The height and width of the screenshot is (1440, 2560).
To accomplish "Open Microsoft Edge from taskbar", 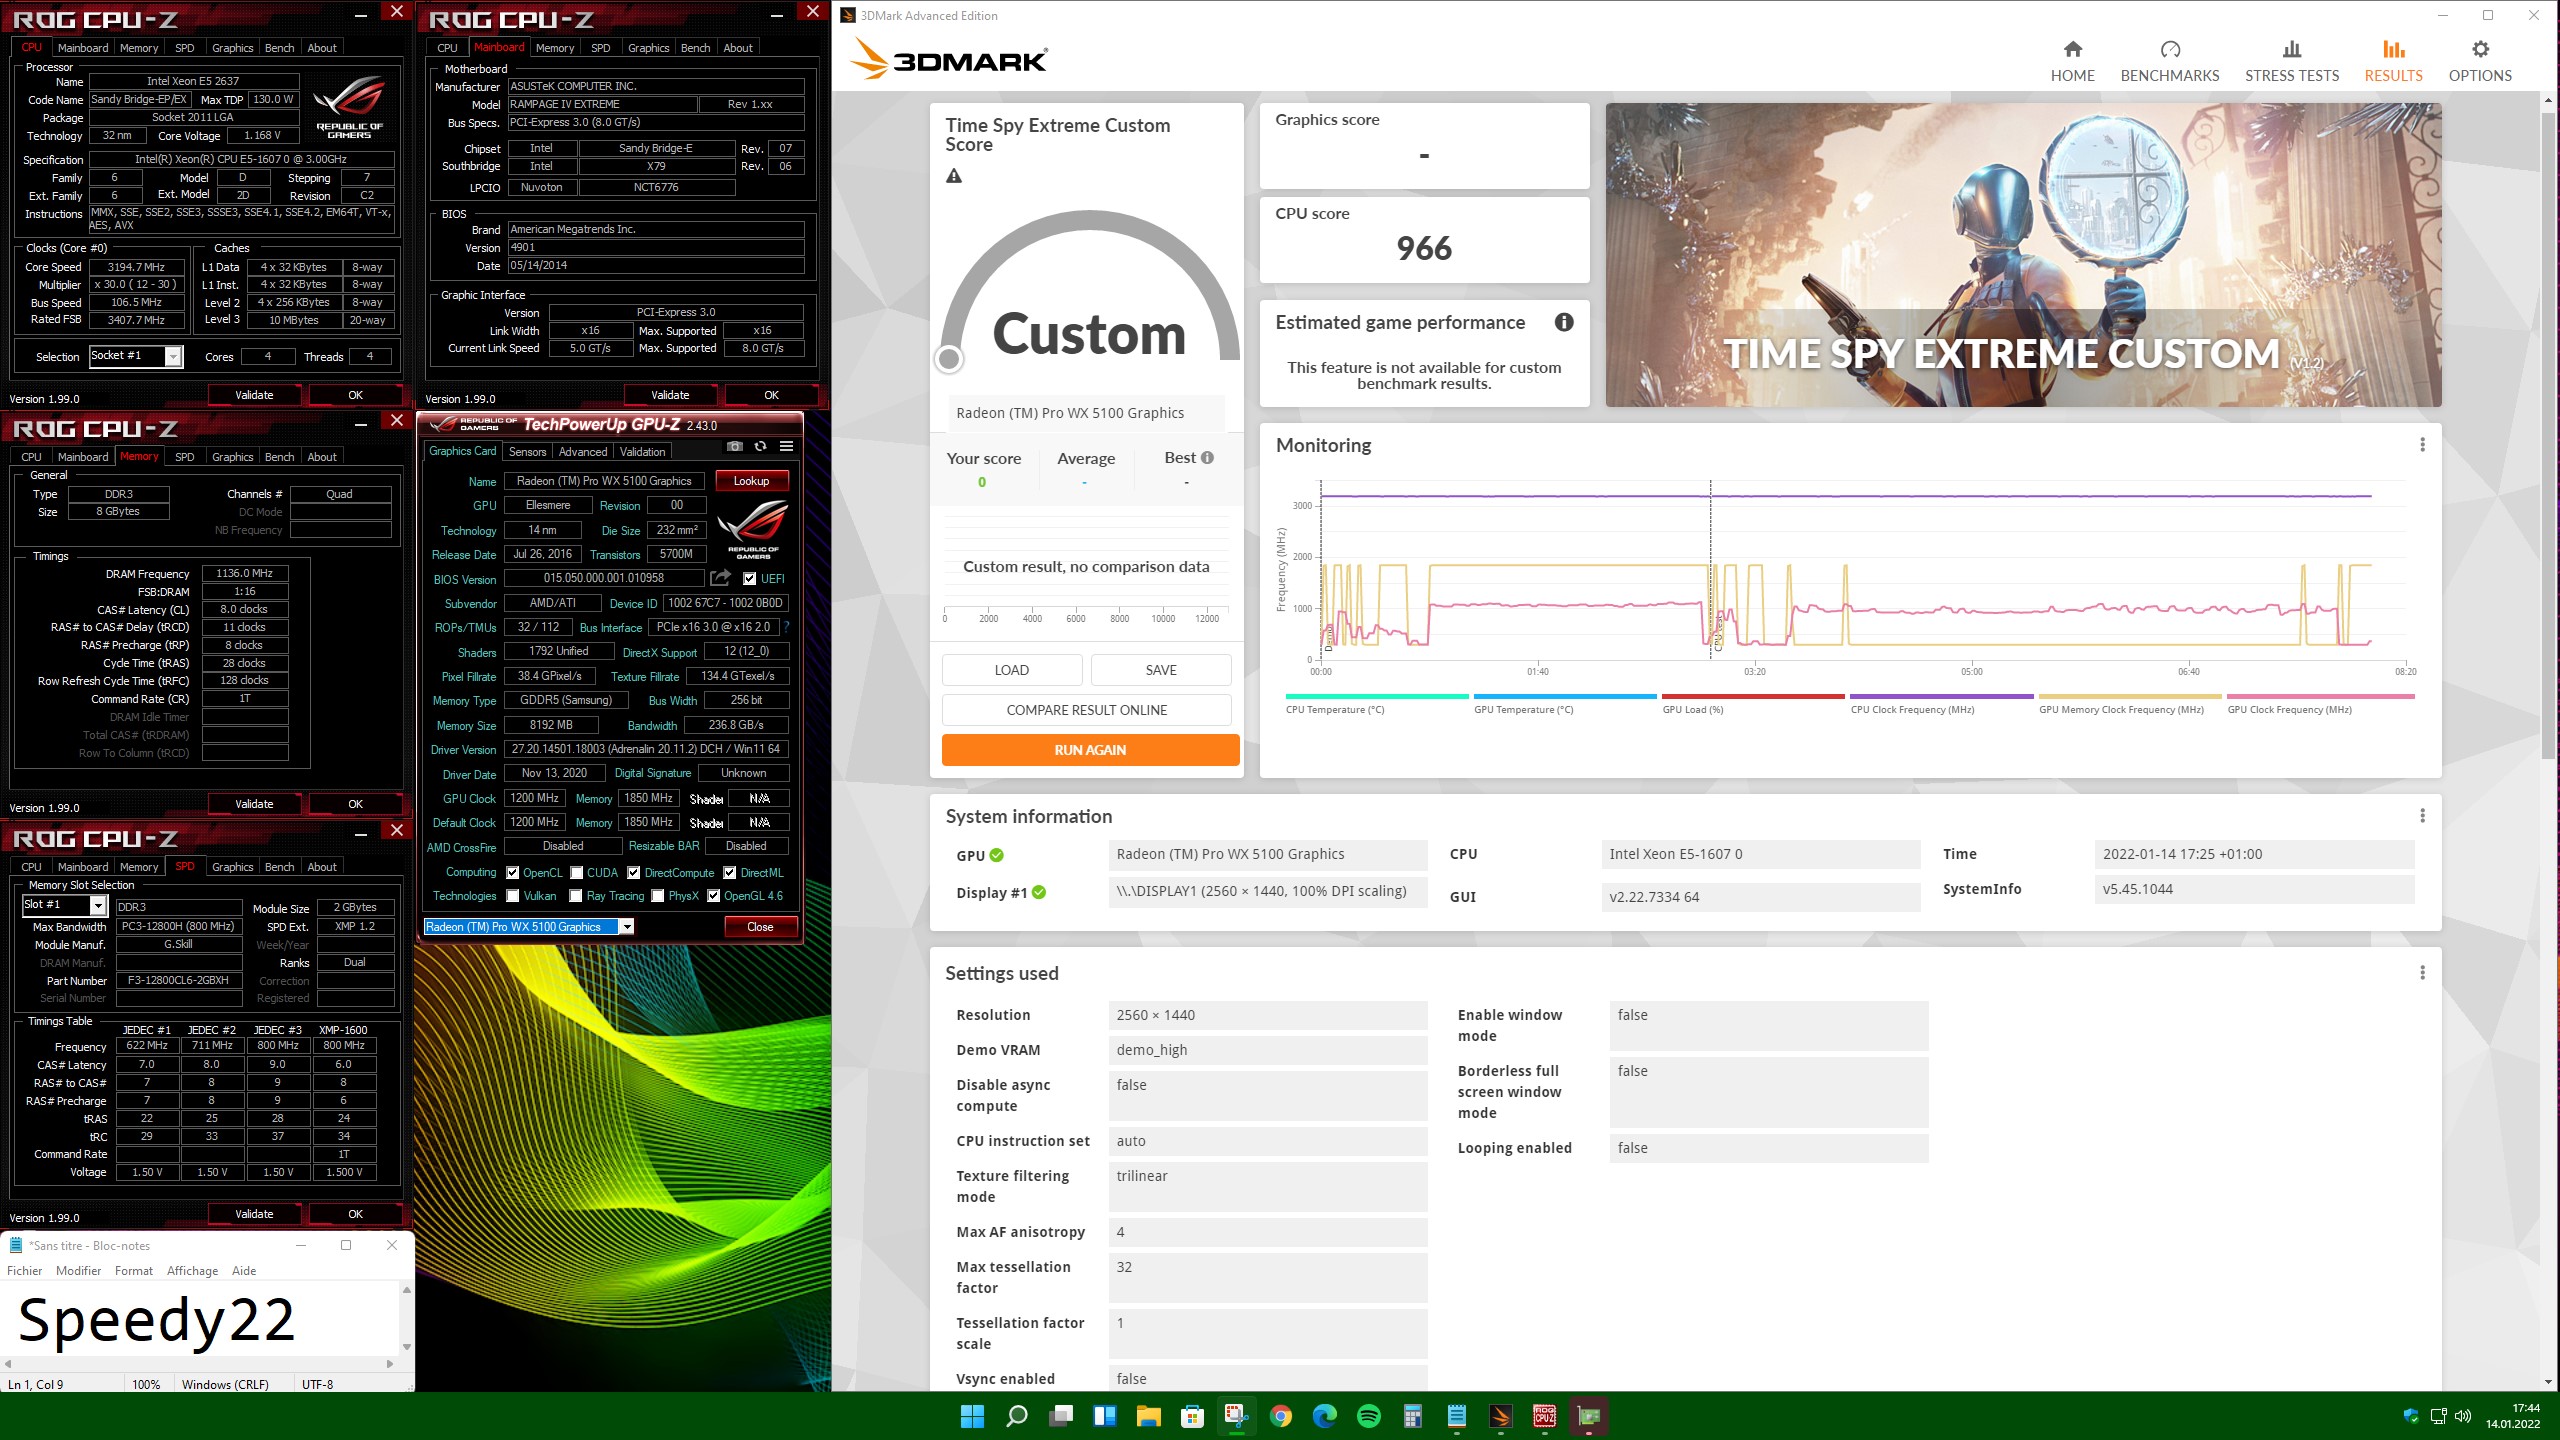I will 1325,1416.
